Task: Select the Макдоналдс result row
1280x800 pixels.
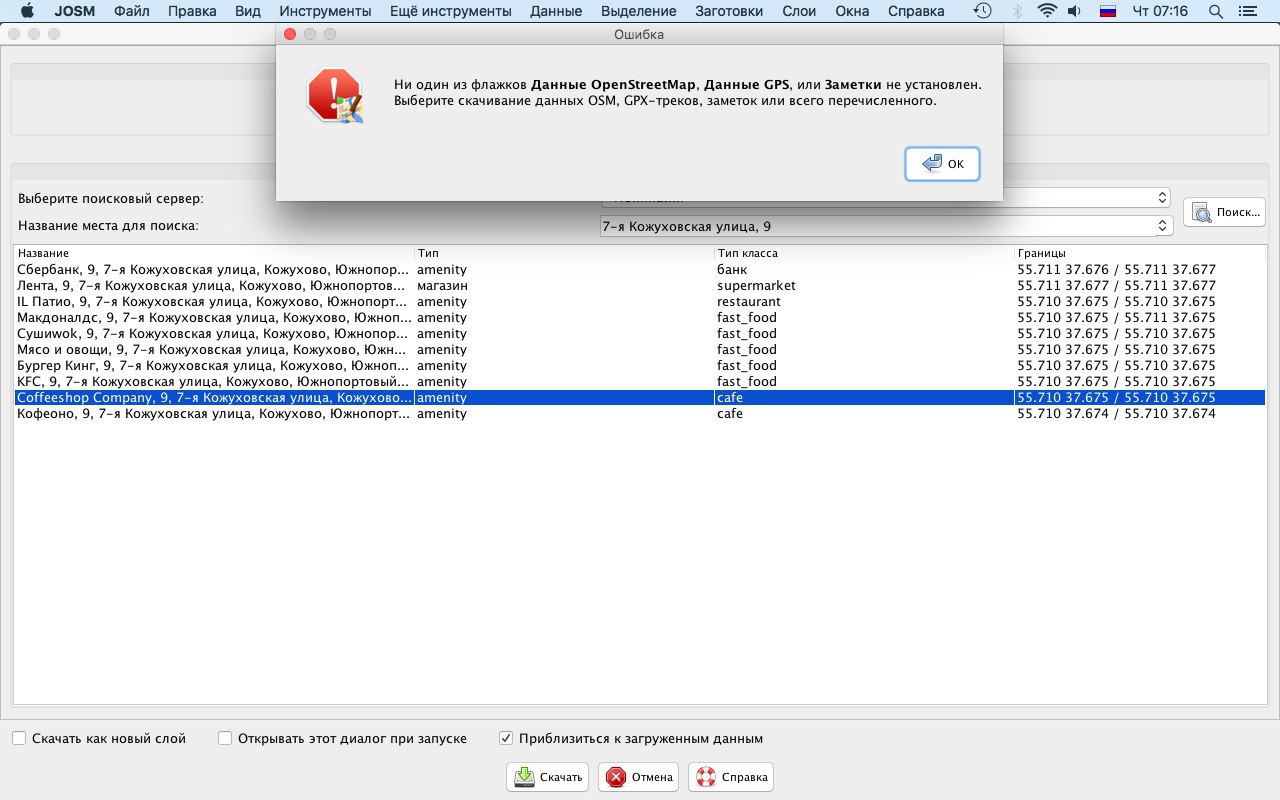Action: tap(640, 318)
